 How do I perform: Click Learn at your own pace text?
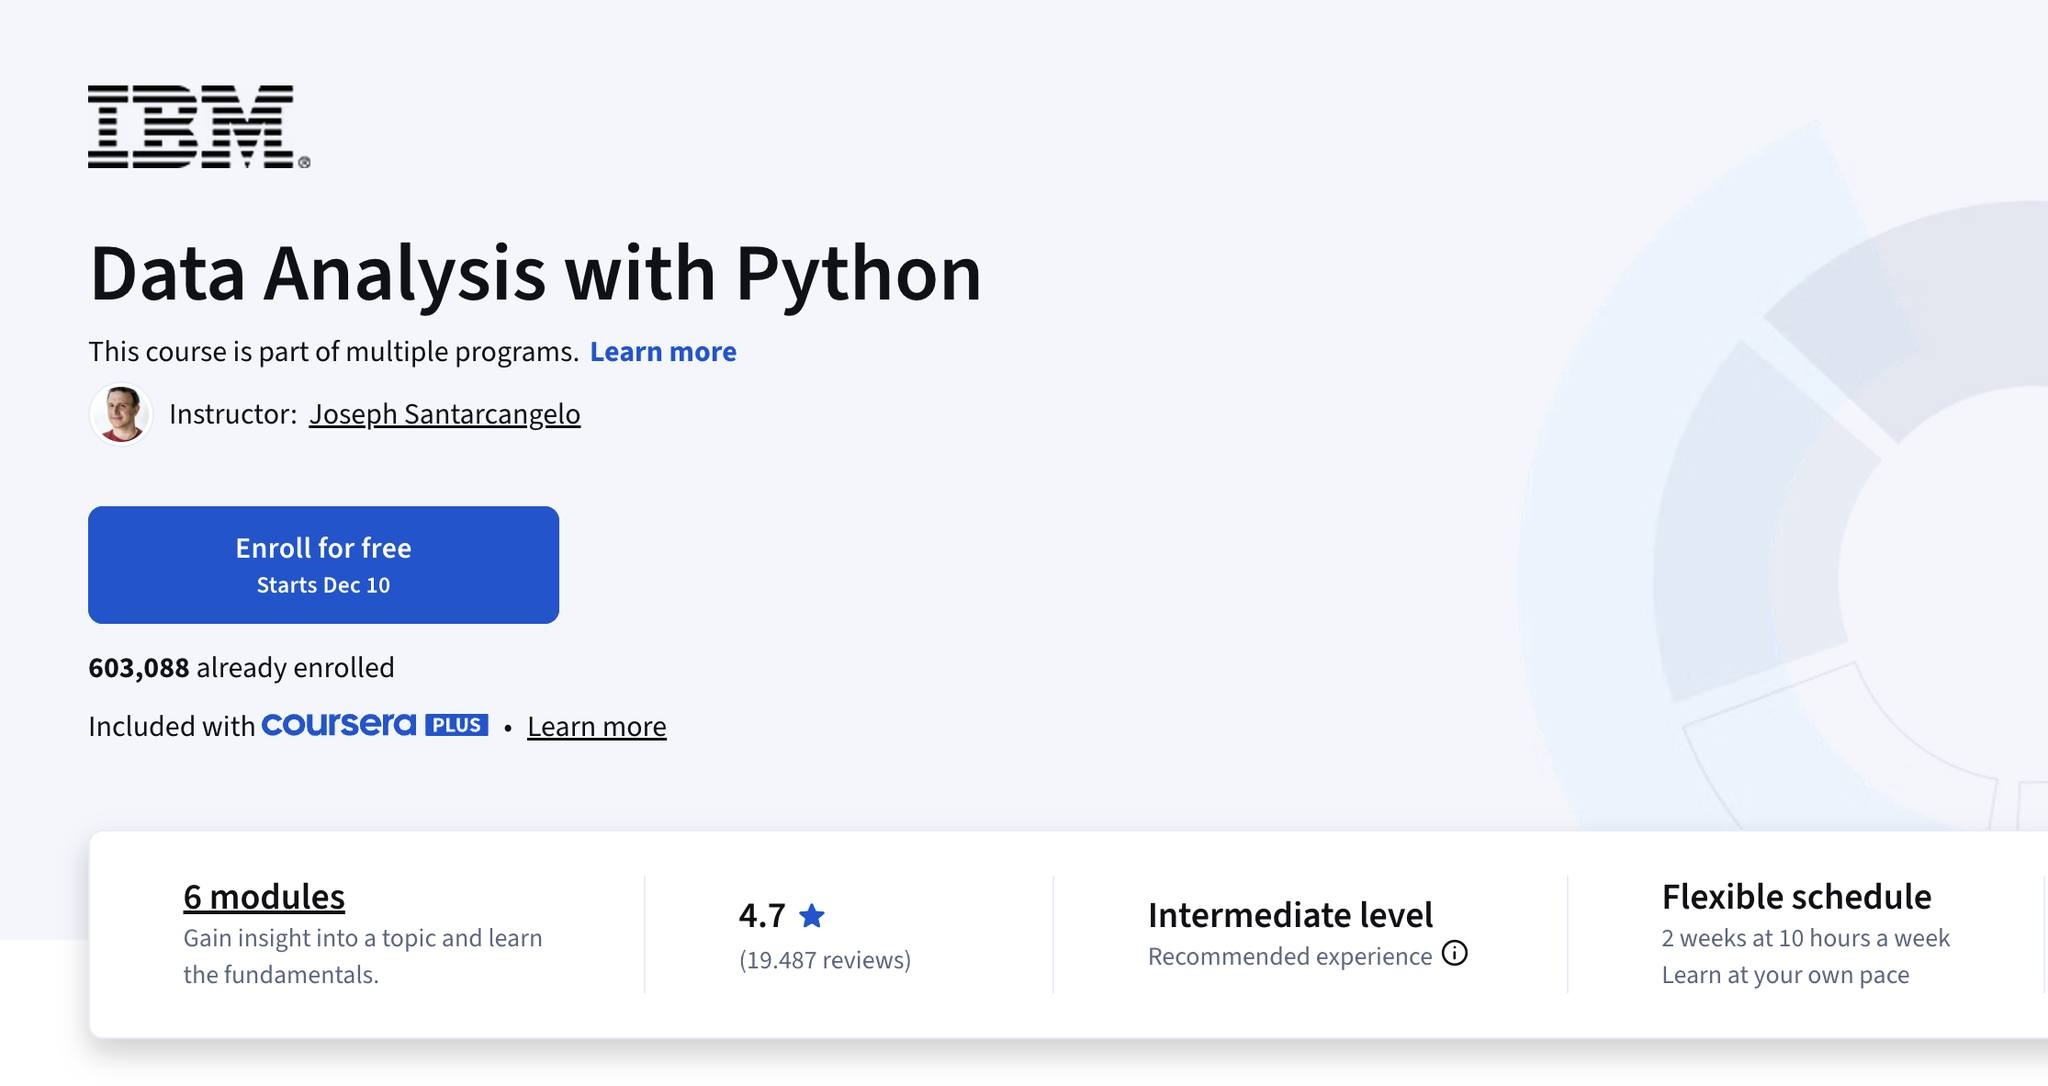point(1785,975)
